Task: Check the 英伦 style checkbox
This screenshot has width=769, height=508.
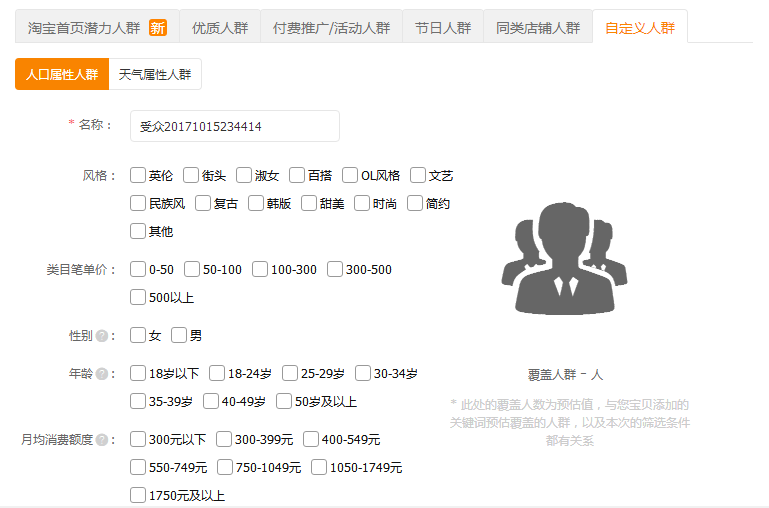Action: [139, 176]
